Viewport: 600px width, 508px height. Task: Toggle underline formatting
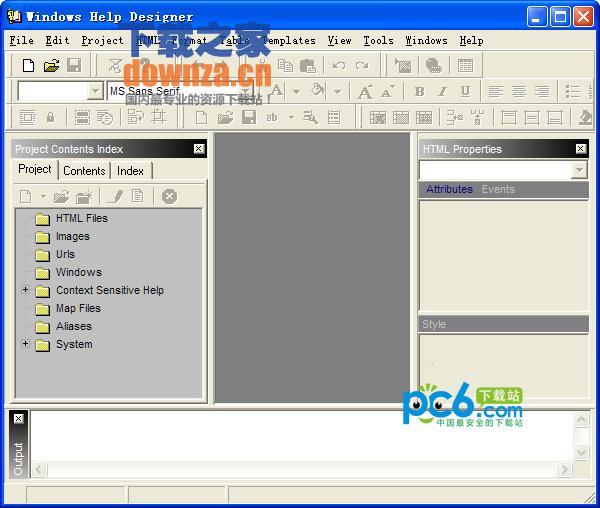point(465,91)
